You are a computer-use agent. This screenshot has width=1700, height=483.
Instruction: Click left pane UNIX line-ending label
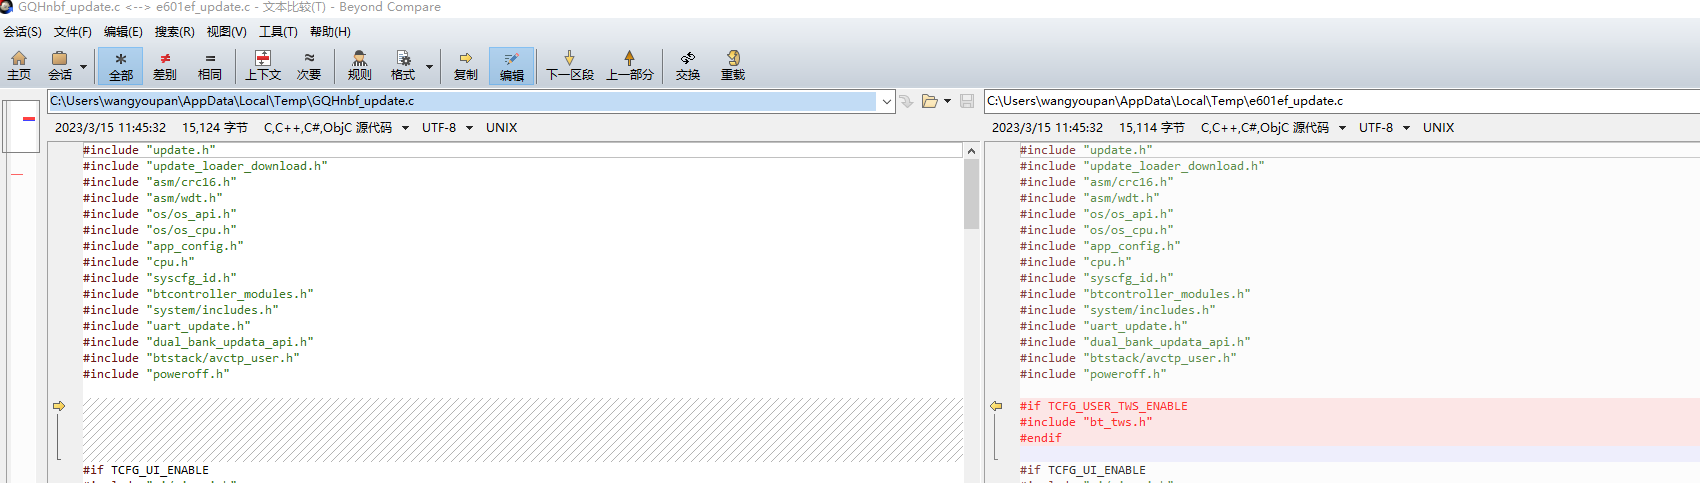[502, 128]
